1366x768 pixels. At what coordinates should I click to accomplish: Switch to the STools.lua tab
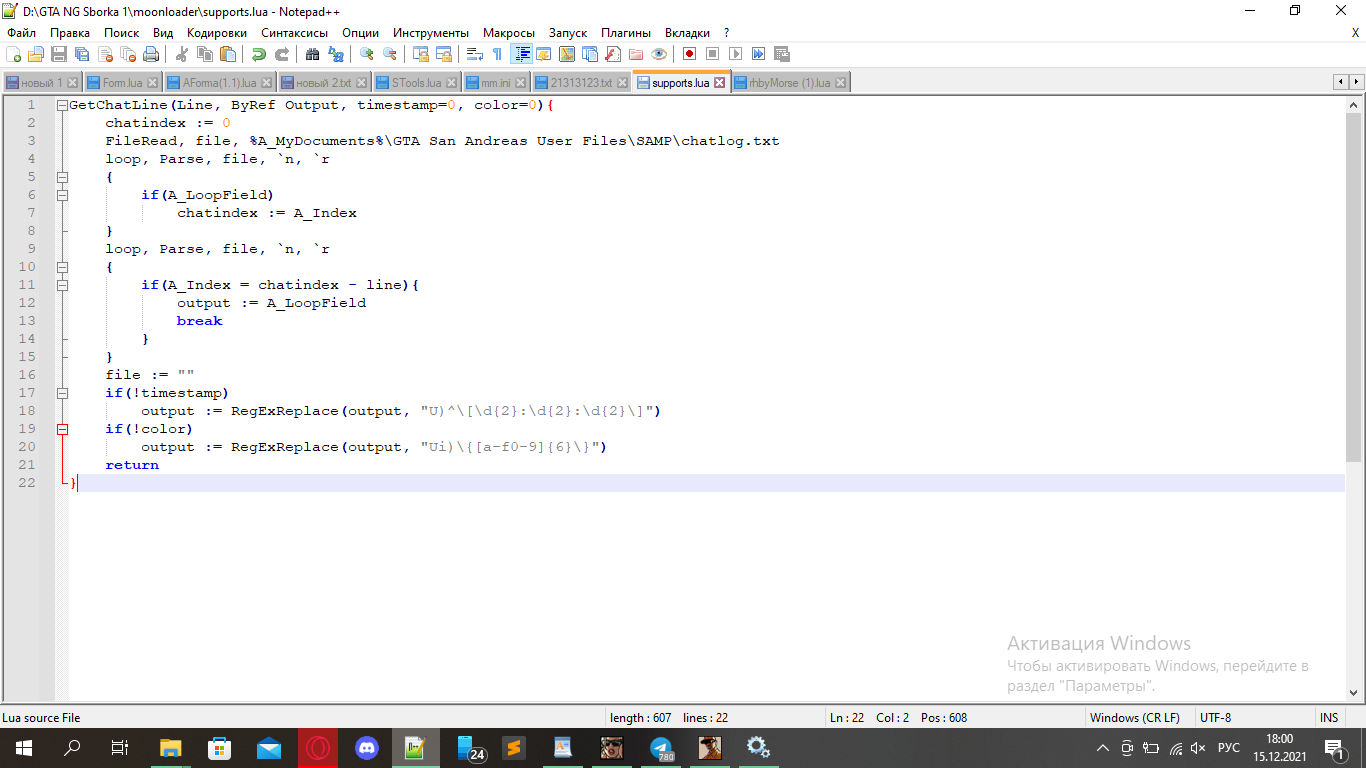point(416,83)
